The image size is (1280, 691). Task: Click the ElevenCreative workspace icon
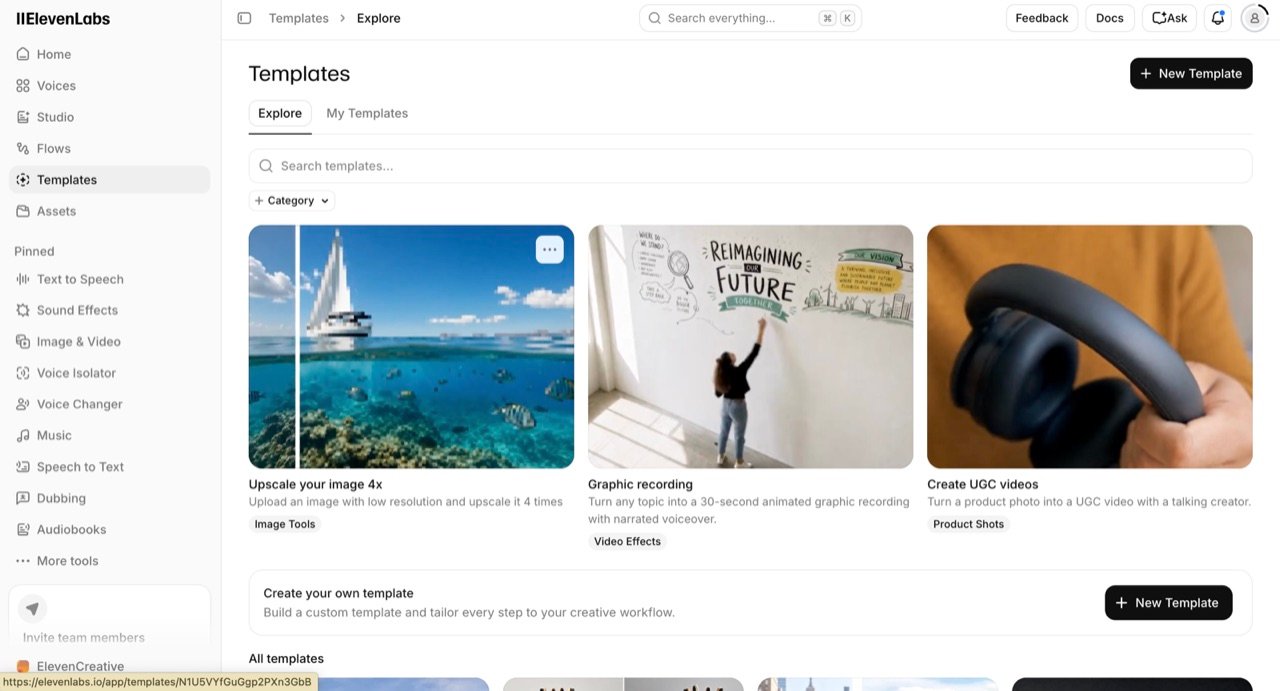[23, 667]
